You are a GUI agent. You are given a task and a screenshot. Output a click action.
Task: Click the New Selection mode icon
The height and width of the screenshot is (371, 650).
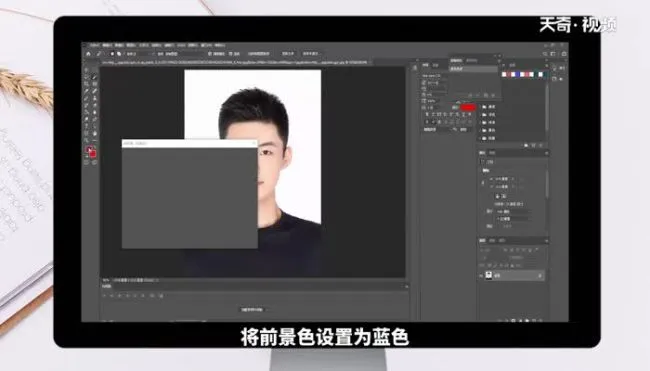[x=112, y=54]
